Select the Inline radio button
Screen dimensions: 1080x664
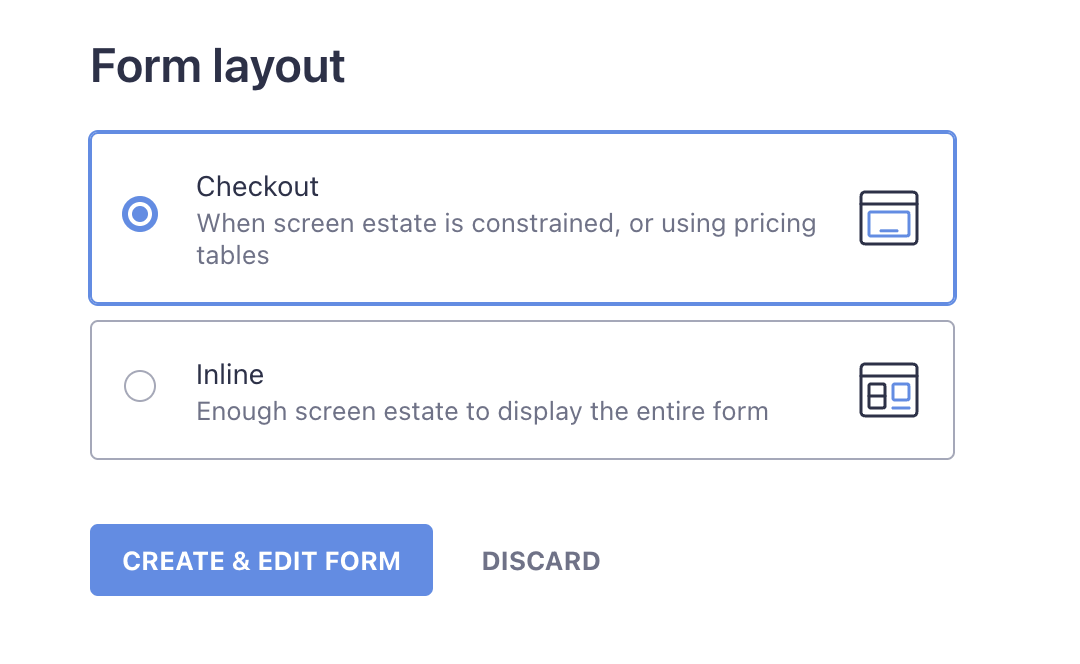coord(140,386)
